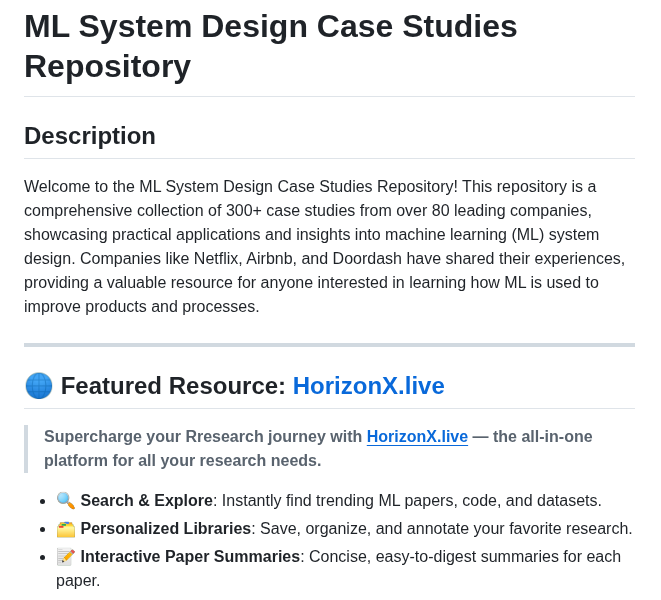This screenshot has height=600, width=661.
Task: Click the 'Description' heading
Action: pyautogui.click(x=90, y=136)
